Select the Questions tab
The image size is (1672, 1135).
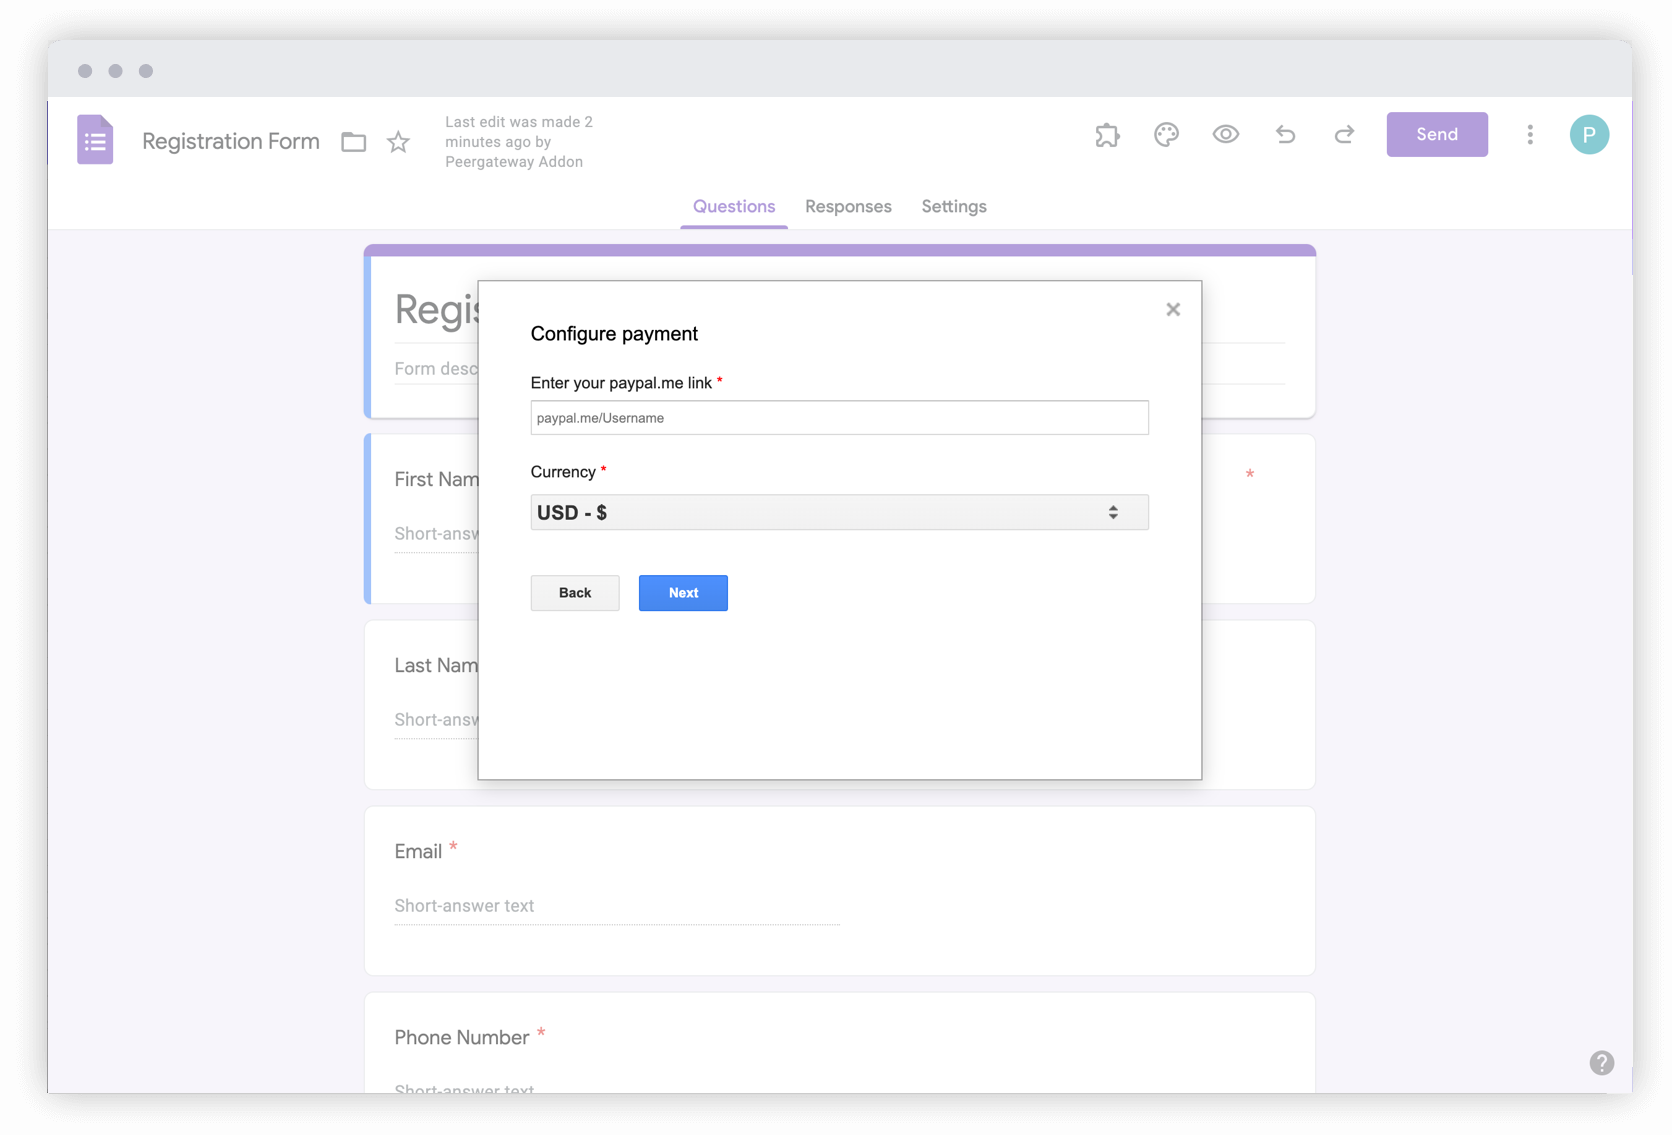[x=733, y=206]
